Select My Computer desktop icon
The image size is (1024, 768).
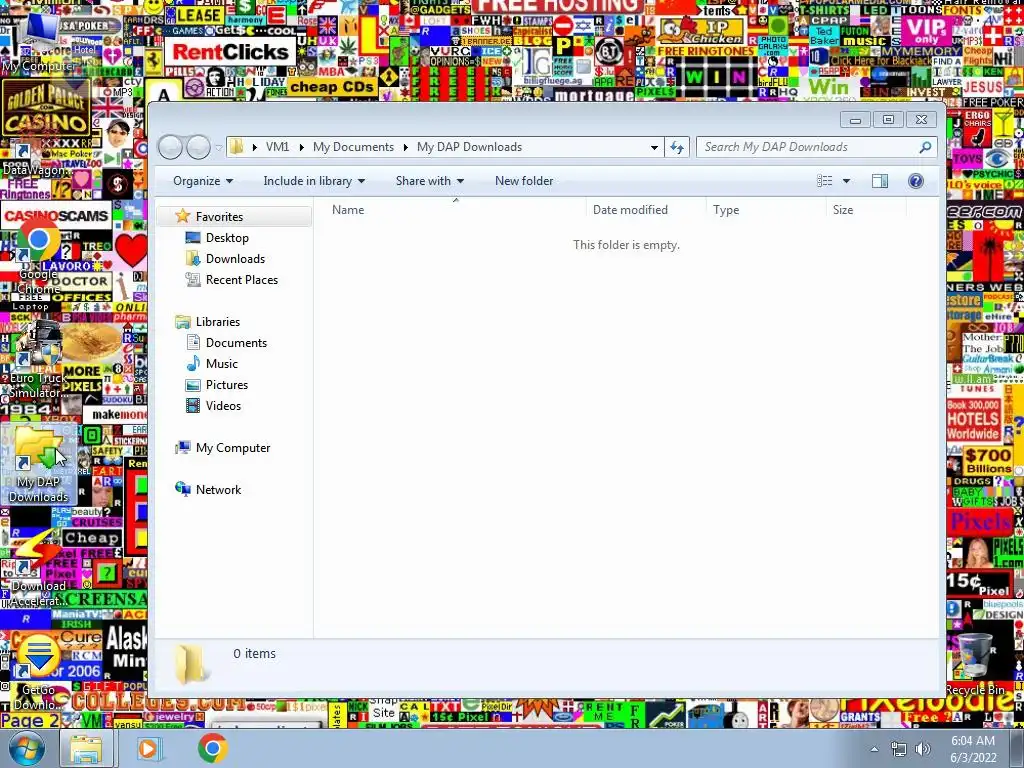38,42
